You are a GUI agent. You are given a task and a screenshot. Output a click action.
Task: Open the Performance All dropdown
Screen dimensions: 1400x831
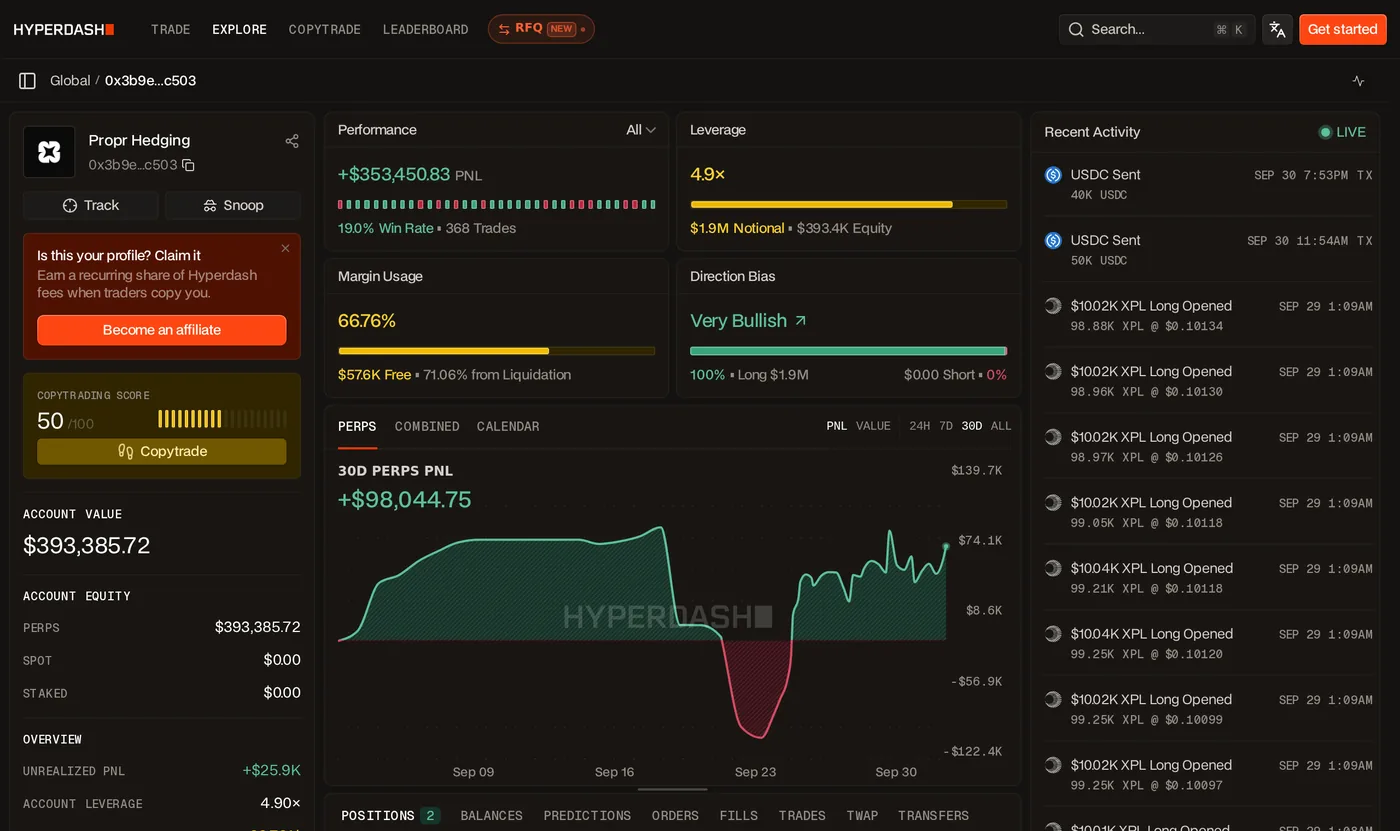pyautogui.click(x=641, y=130)
